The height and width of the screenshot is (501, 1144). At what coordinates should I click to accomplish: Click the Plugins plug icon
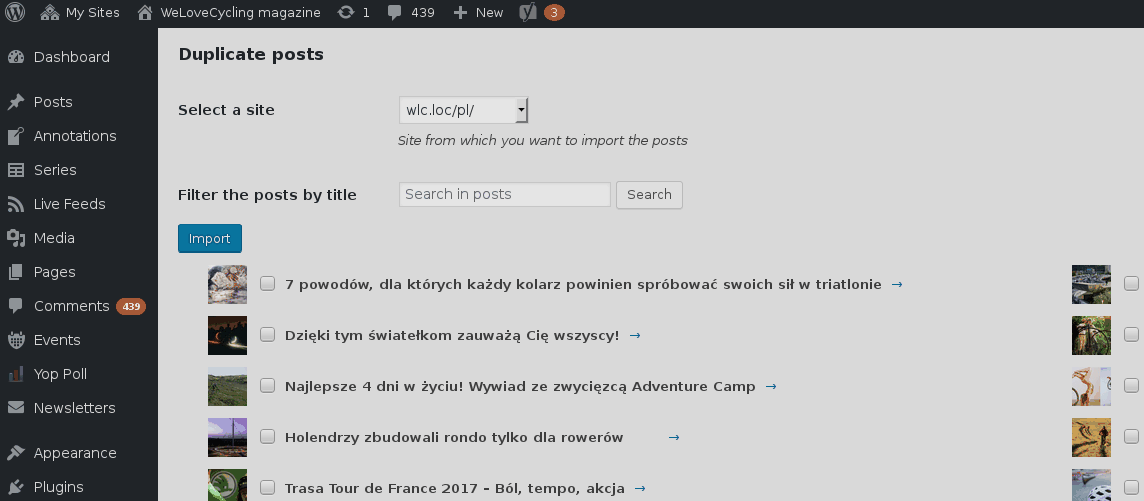tap(16, 487)
